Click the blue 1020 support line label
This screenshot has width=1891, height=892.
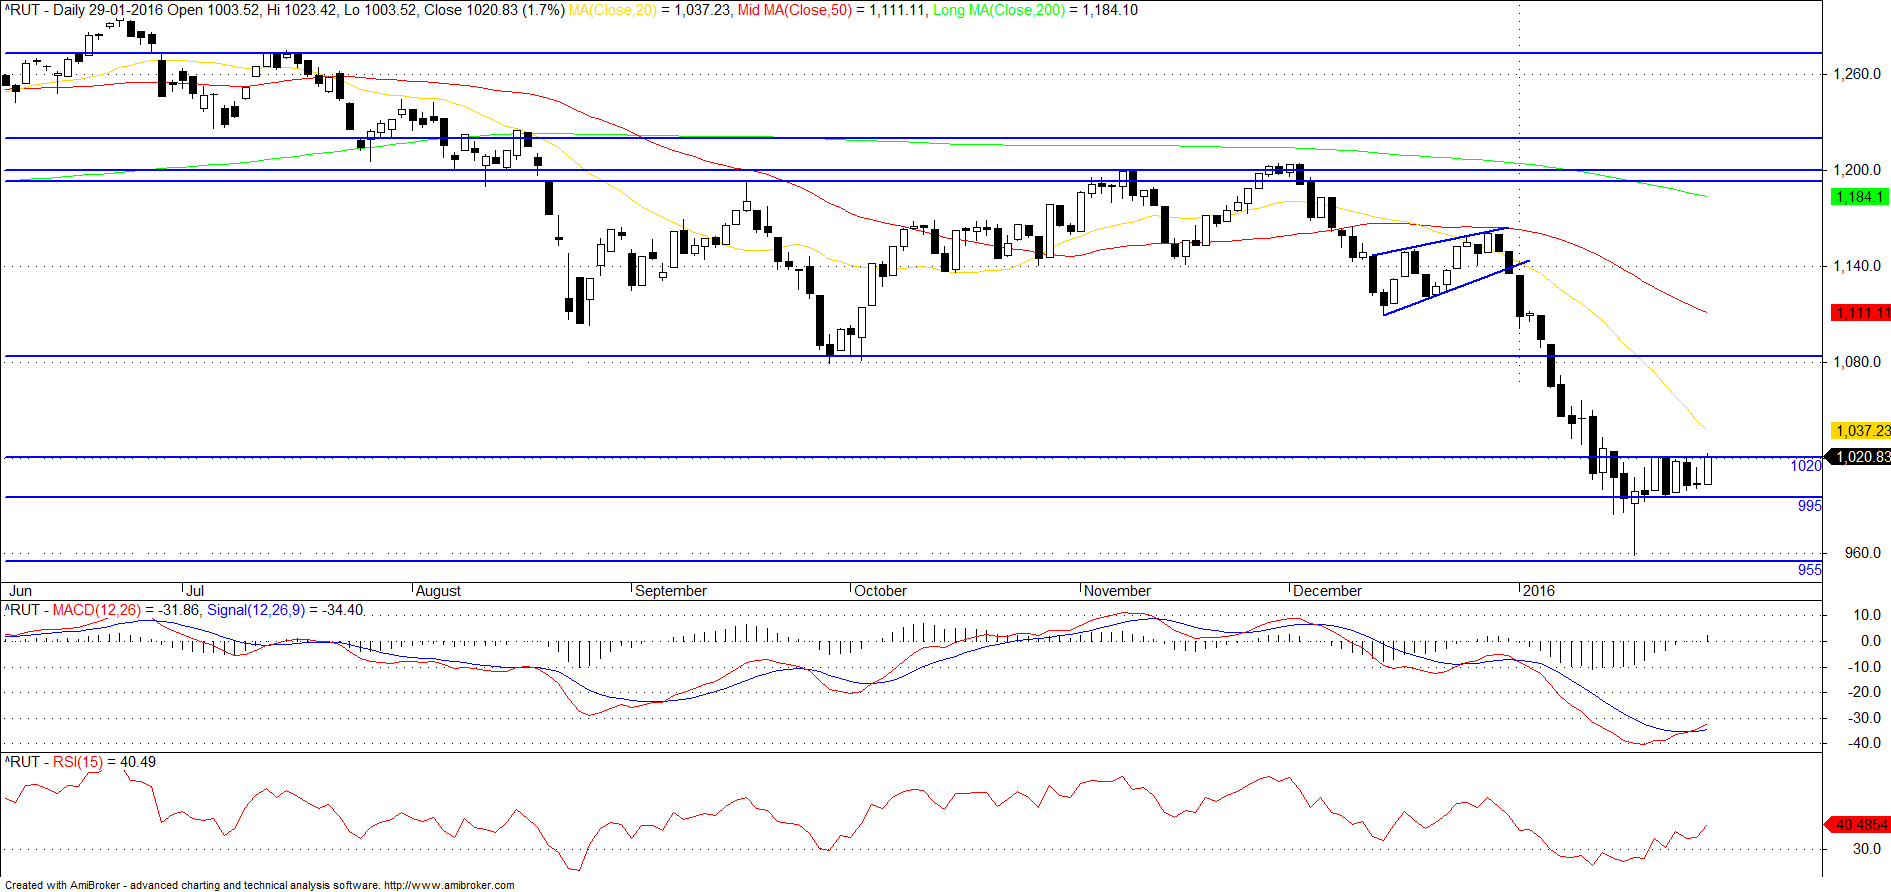(x=1806, y=466)
